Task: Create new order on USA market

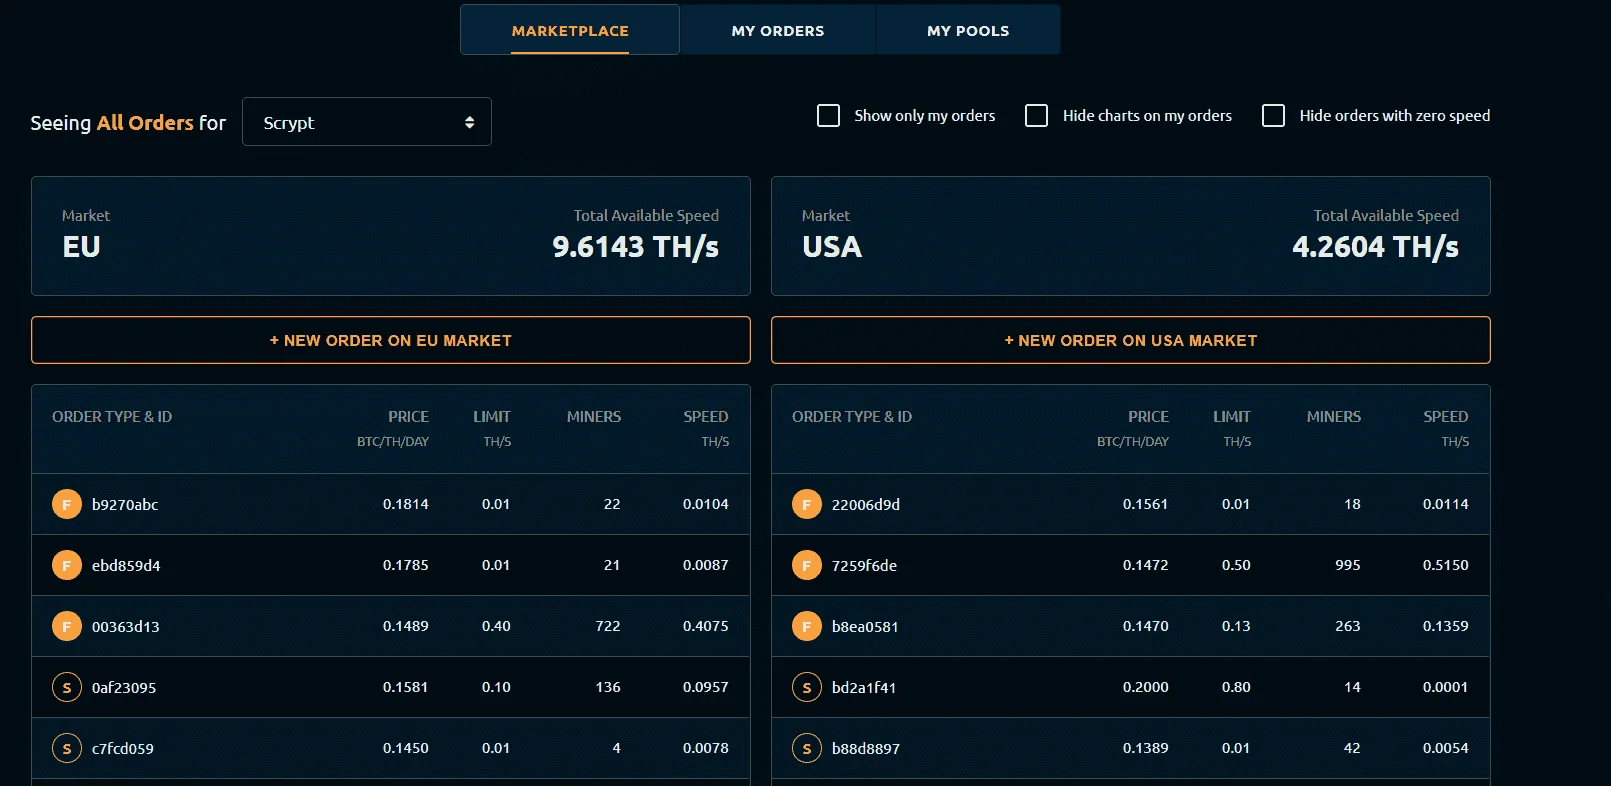Action: (1131, 340)
